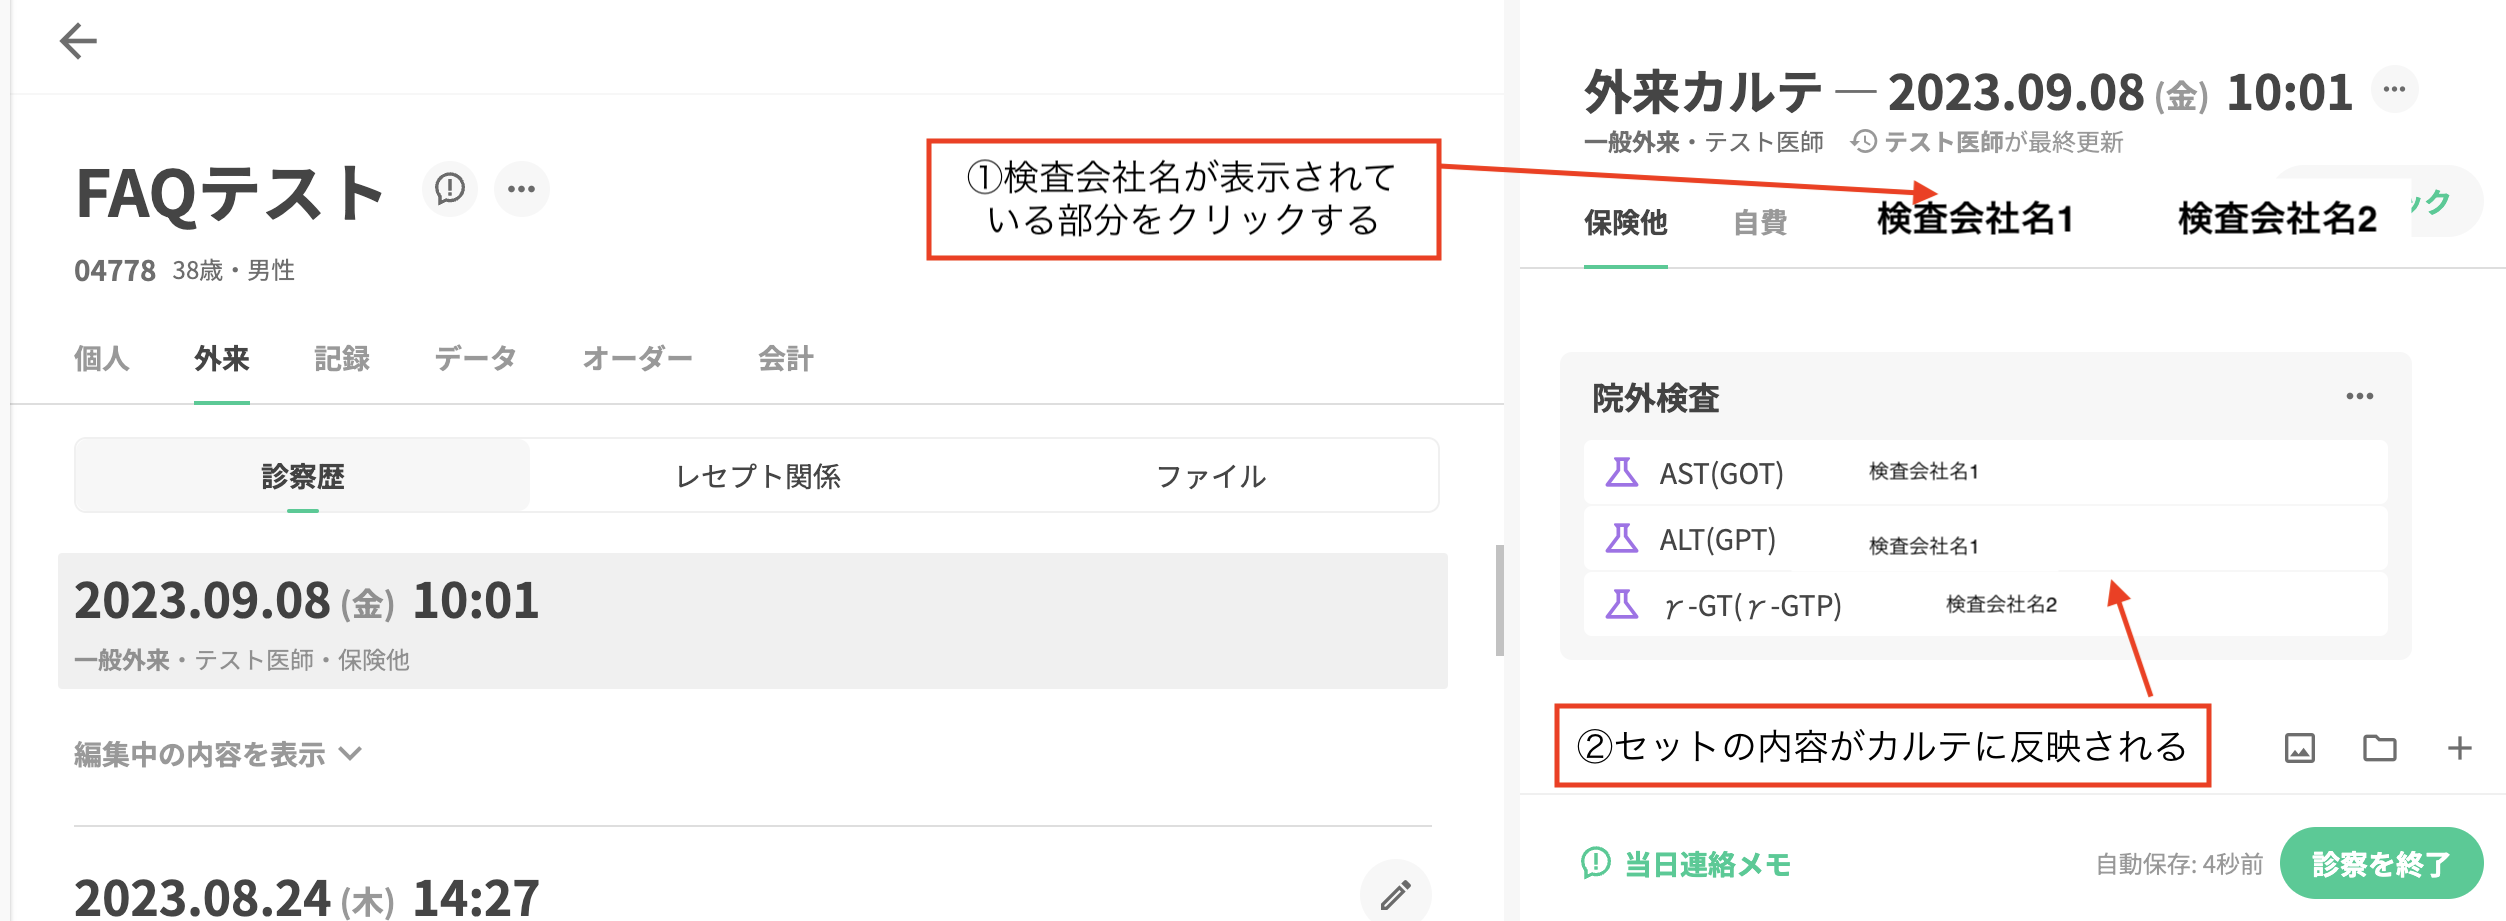Select the 自費 tab in the karte
This screenshot has width=2506, height=921.
click(x=1759, y=222)
